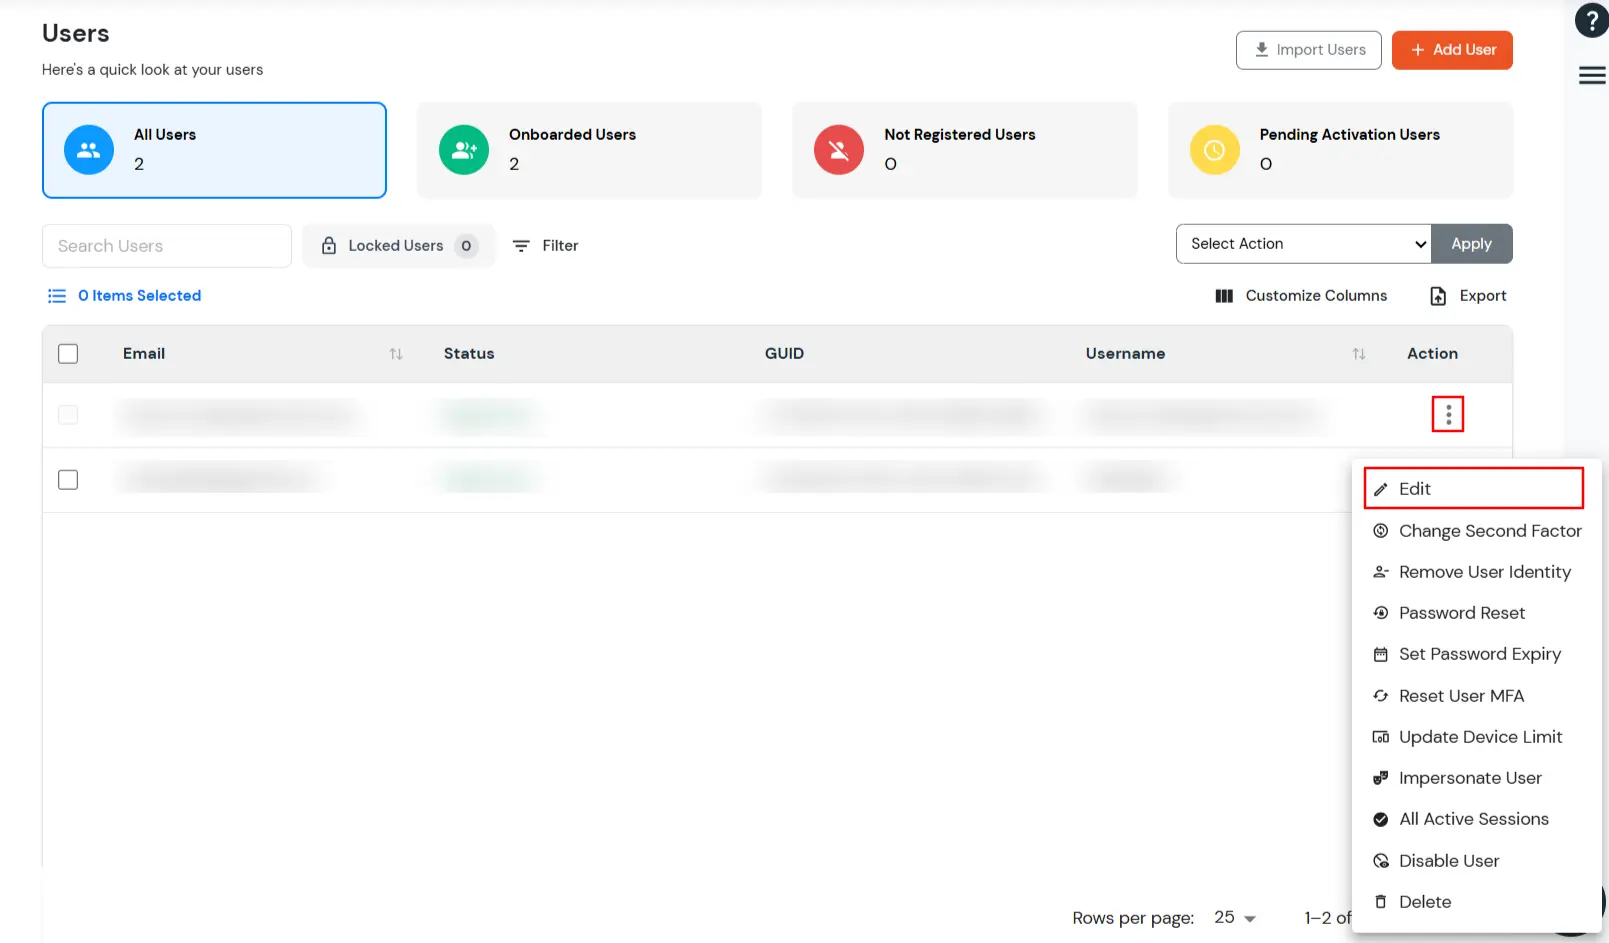Open the three-dot action menu in first row
The image size is (1609, 943).
click(x=1448, y=414)
